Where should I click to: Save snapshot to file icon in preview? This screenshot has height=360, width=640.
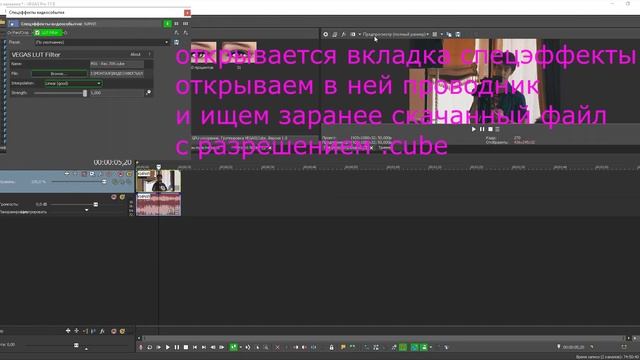click(x=458, y=35)
